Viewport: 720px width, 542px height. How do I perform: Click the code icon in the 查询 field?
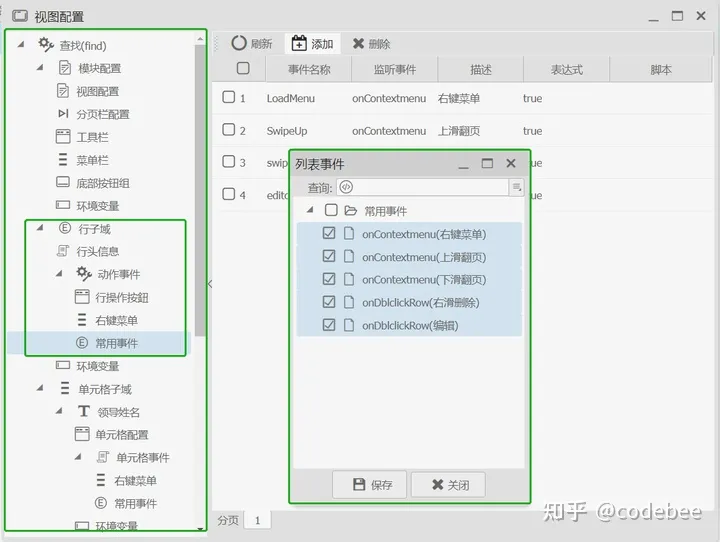coord(346,187)
